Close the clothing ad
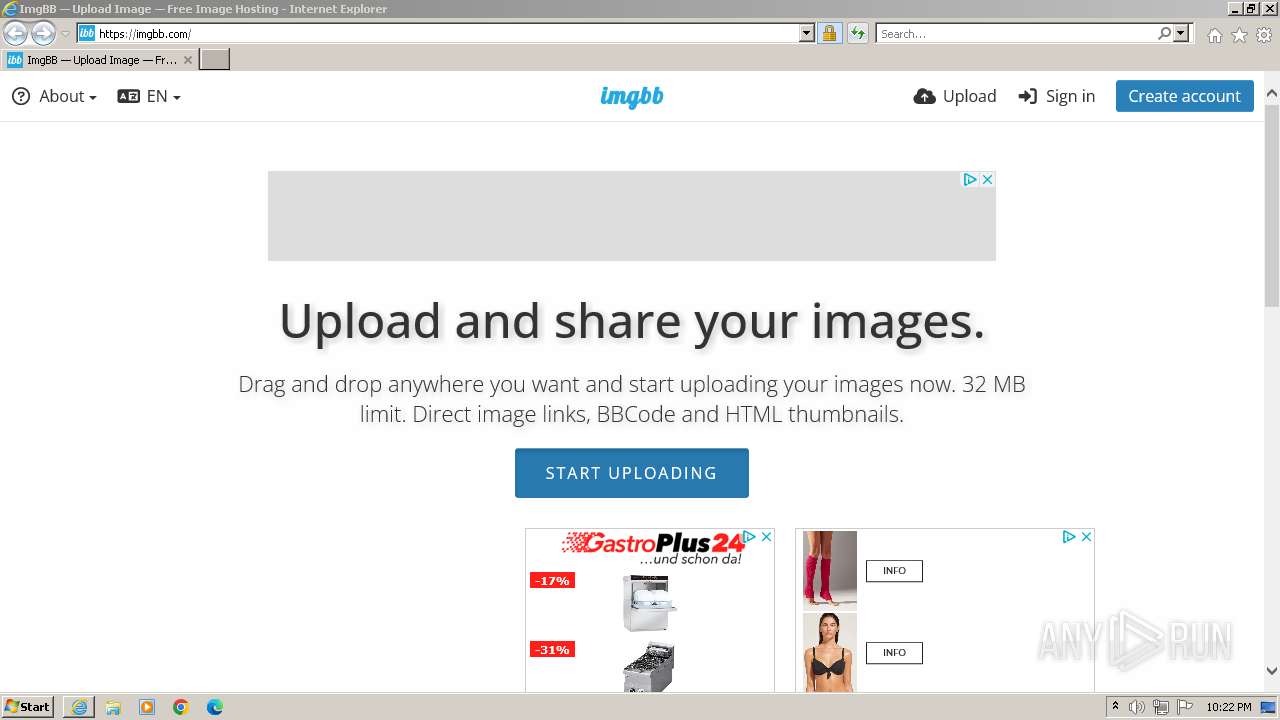Image resolution: width=1280 pixels, height=720 pixels. tap(1086, 537)
